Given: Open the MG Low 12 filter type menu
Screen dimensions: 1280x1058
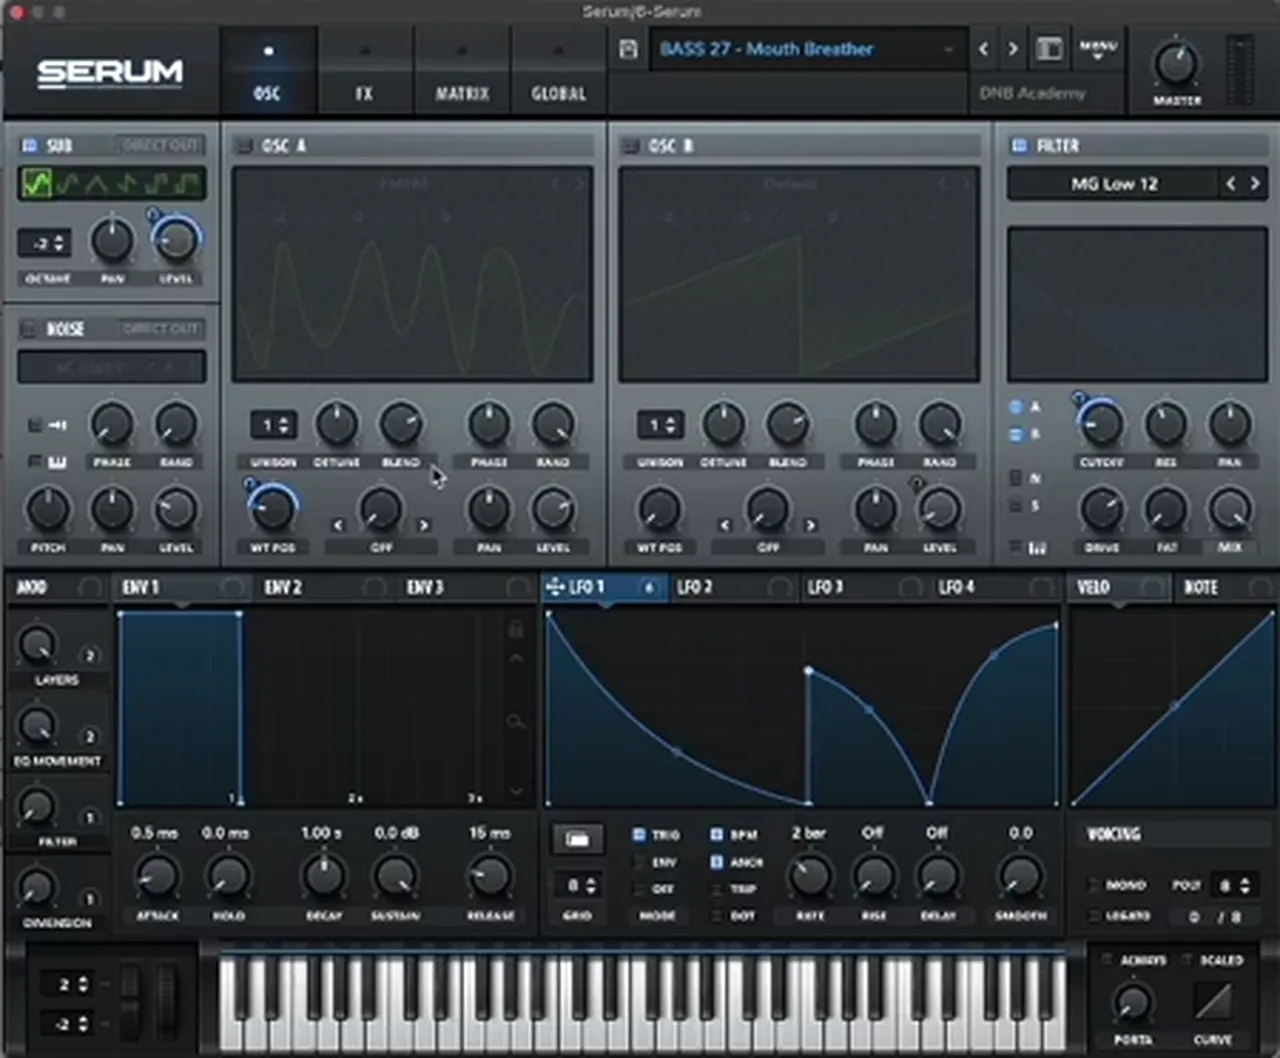Looking at the screenshot, I should (1114, 184).
